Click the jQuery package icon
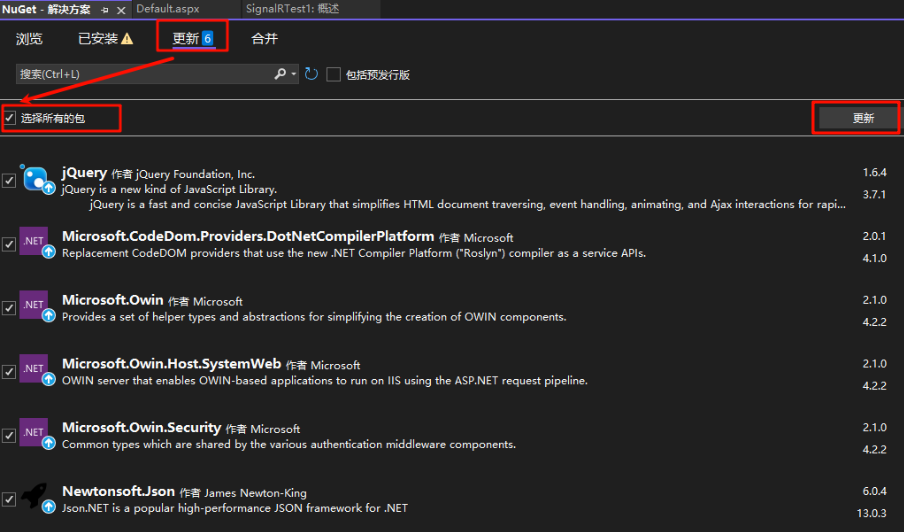The width and height of the screenshot is (904, 532). click(x=38, y=179)
